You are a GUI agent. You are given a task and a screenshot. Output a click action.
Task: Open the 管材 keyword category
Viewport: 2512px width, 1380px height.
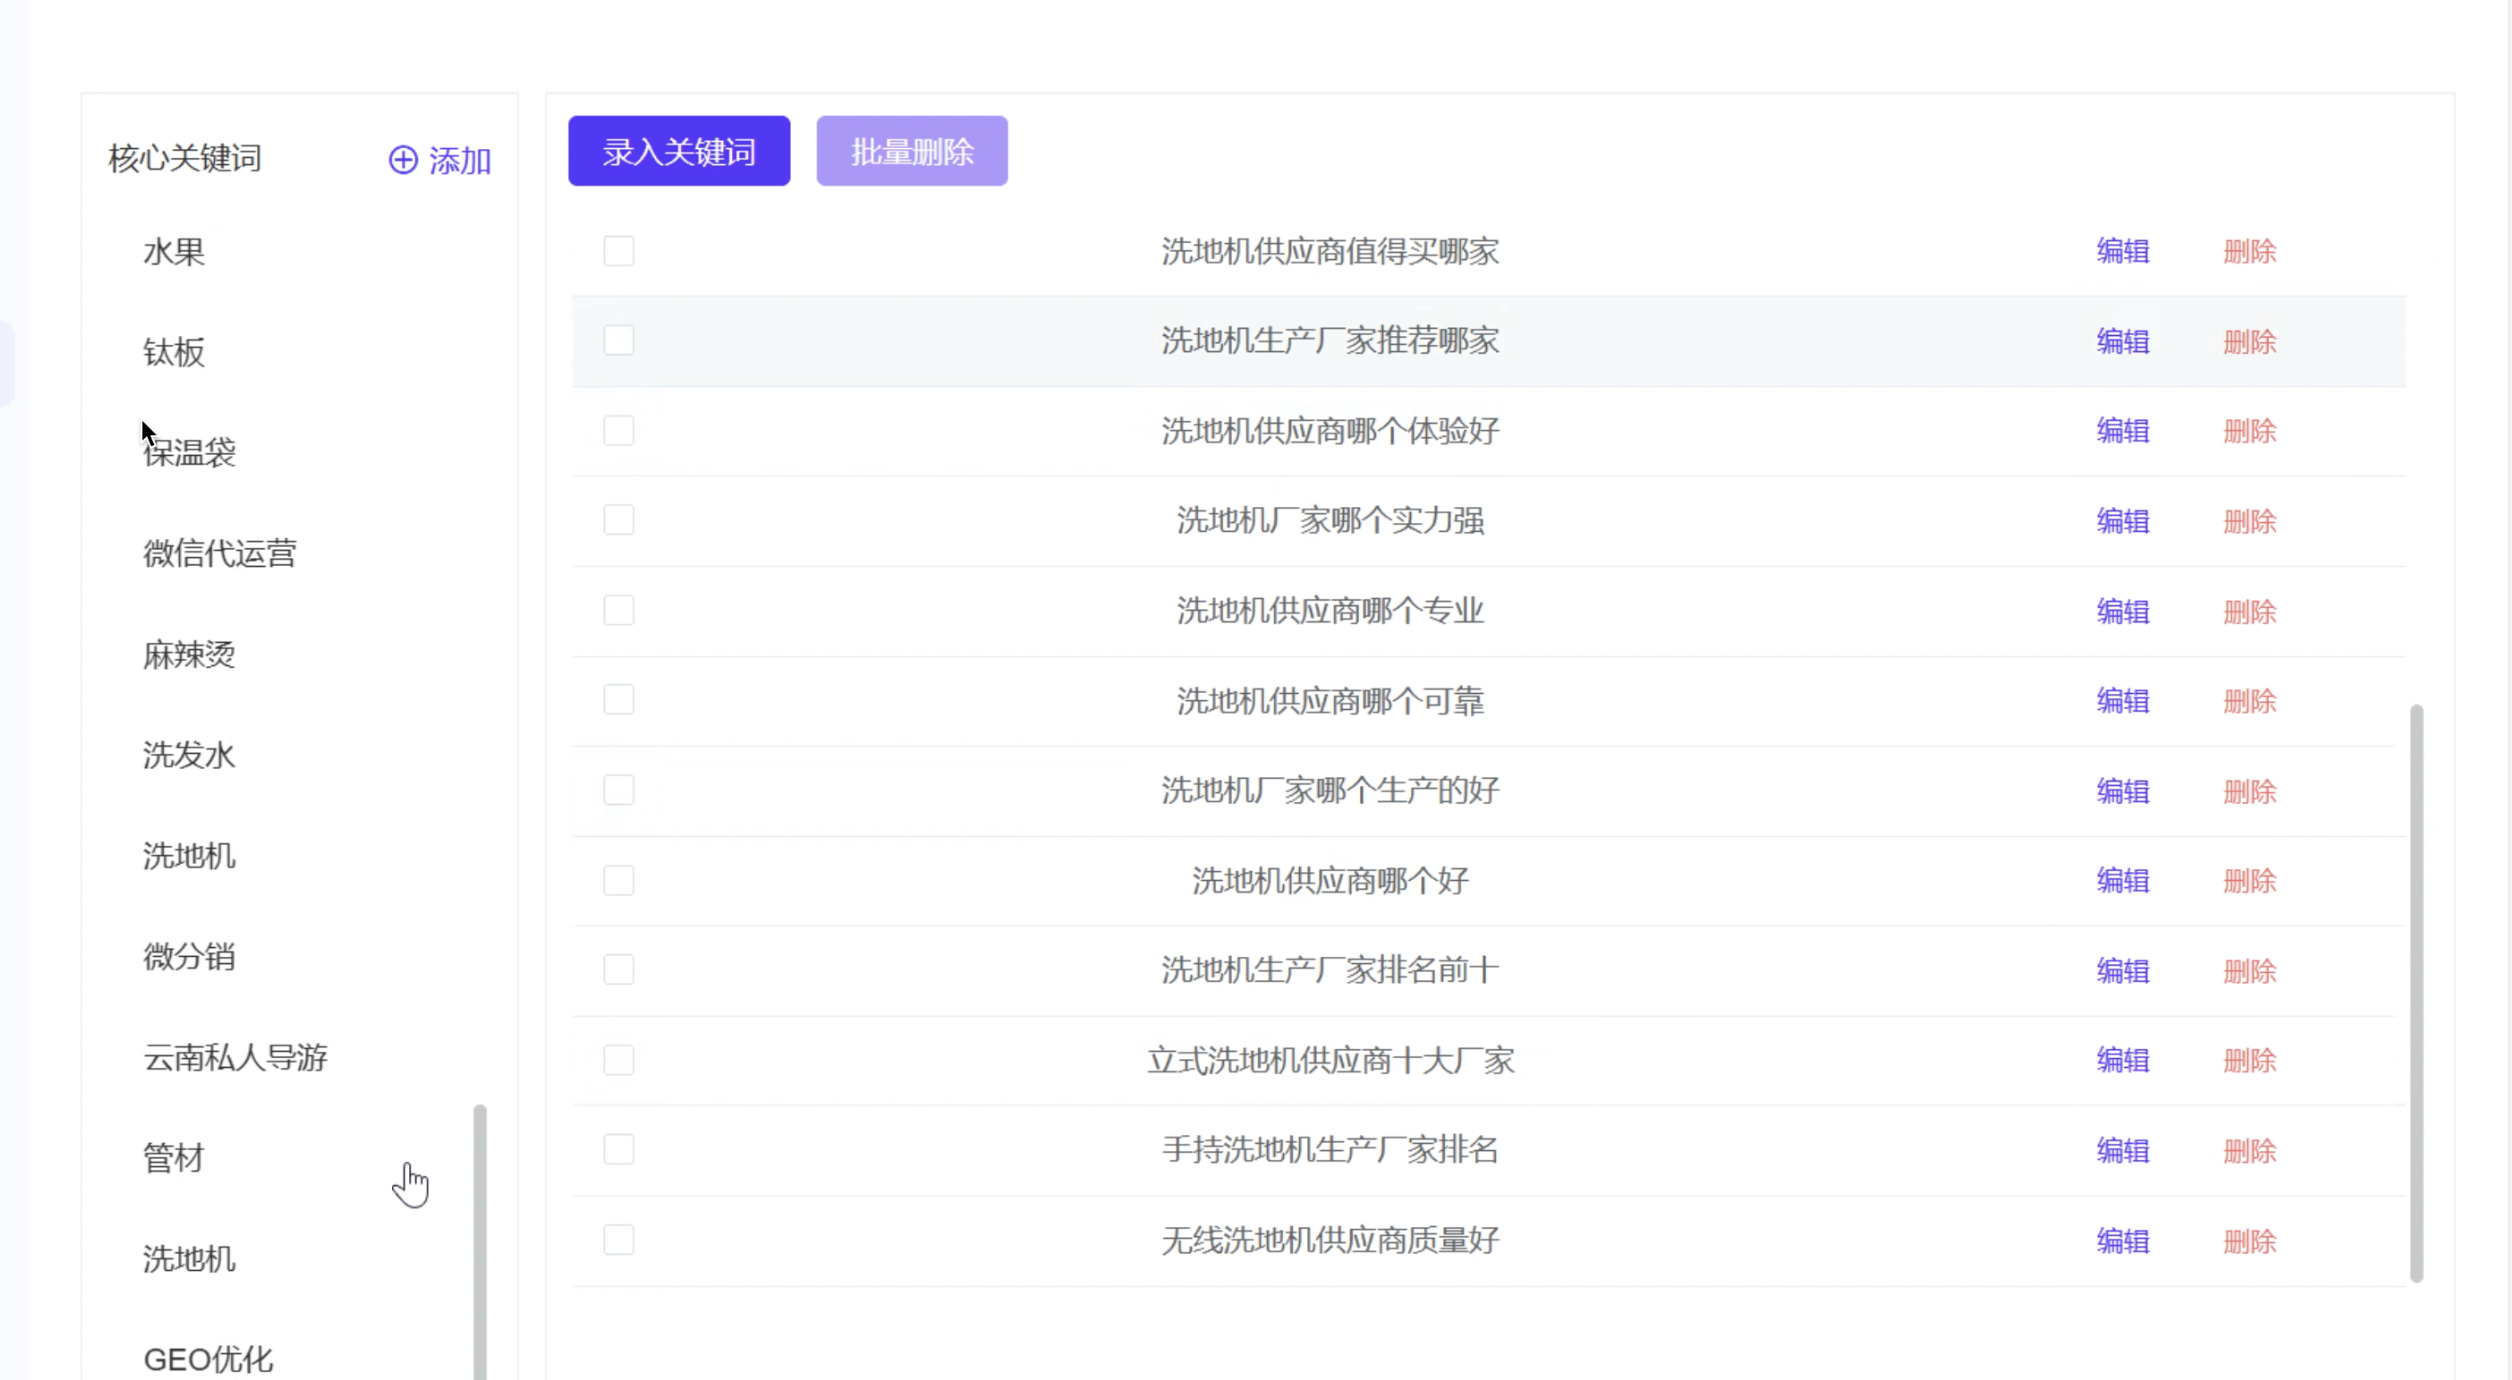click(174, 1158)
